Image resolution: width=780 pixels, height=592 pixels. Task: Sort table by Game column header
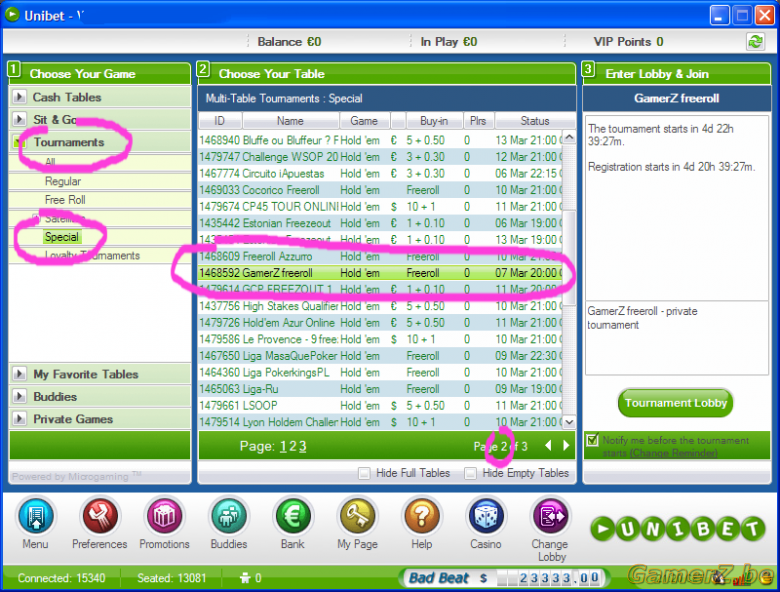(364, 121)
